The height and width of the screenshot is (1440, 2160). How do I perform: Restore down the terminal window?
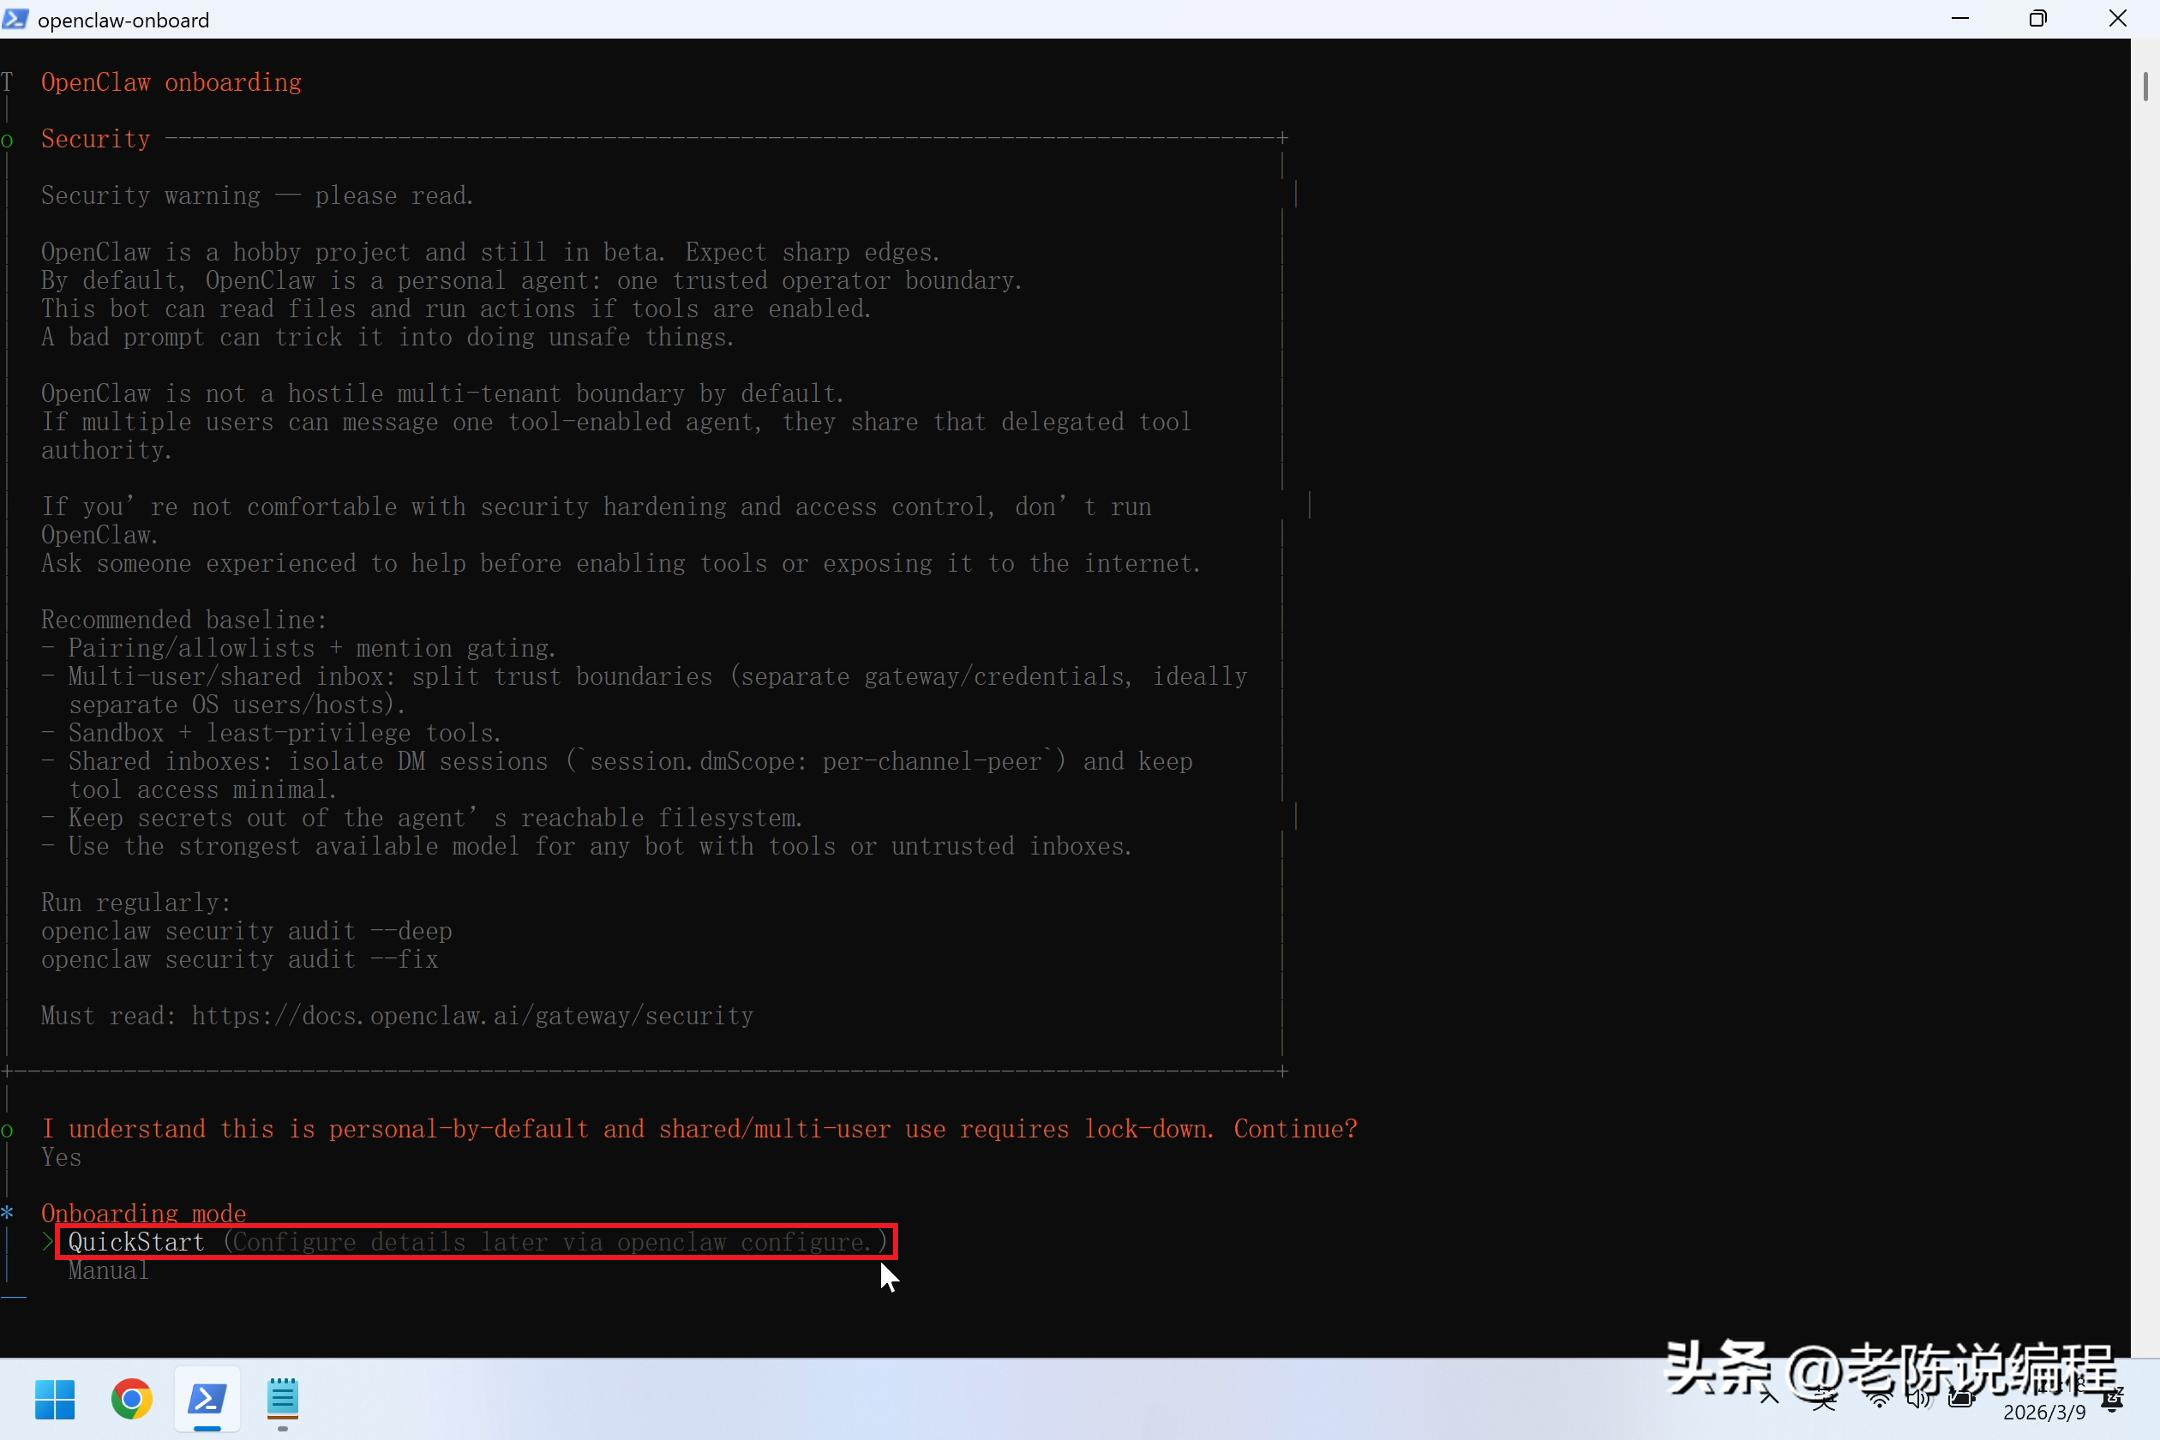[x=2038, y=19]
